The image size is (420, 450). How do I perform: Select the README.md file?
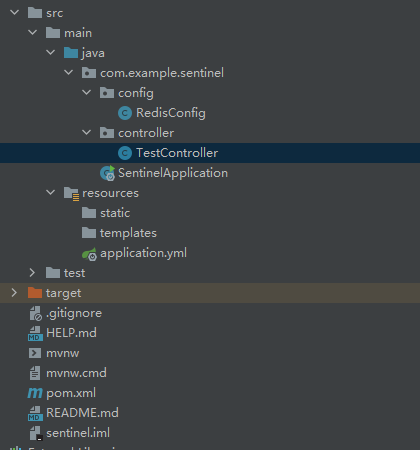210,413
